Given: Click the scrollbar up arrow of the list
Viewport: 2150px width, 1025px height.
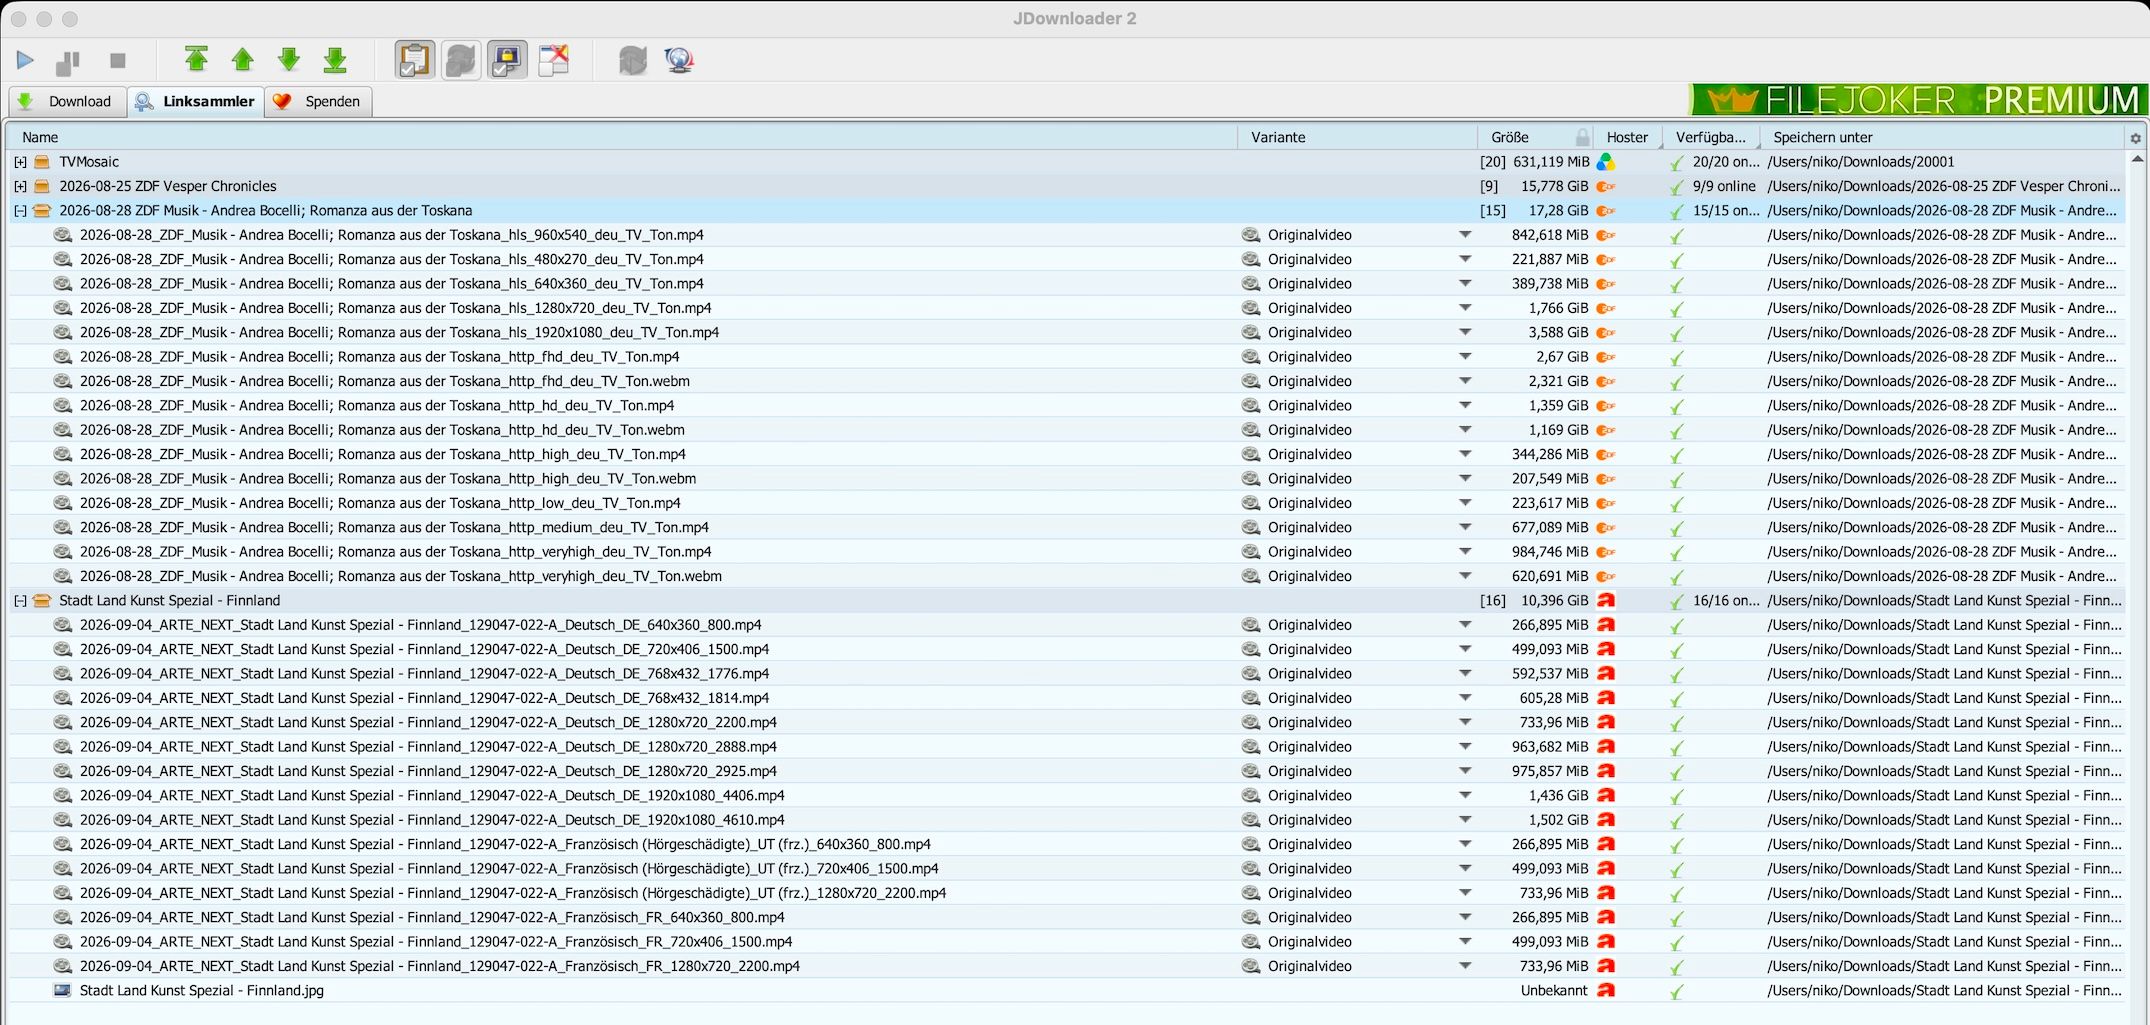Looking at the screenshot, I should click(x=2137, y=159).
